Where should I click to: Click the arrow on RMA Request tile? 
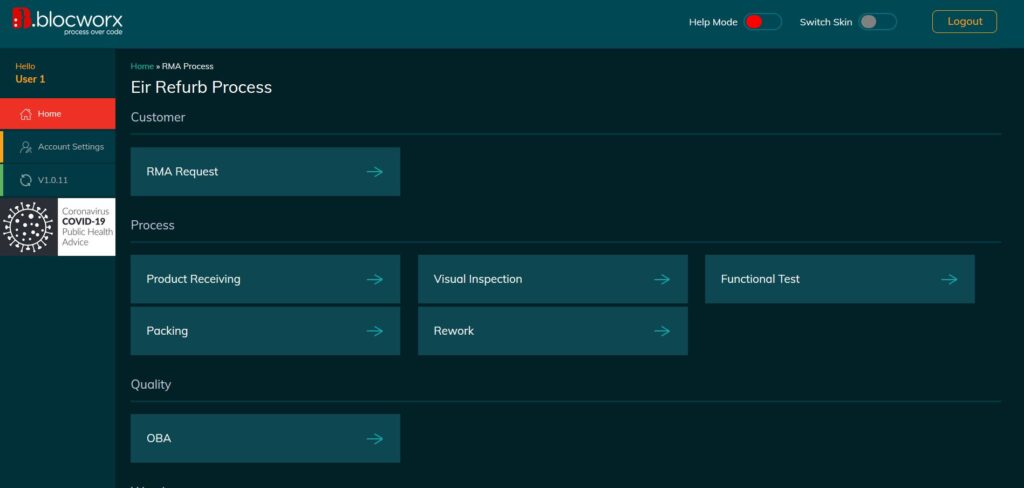(375, 172)
